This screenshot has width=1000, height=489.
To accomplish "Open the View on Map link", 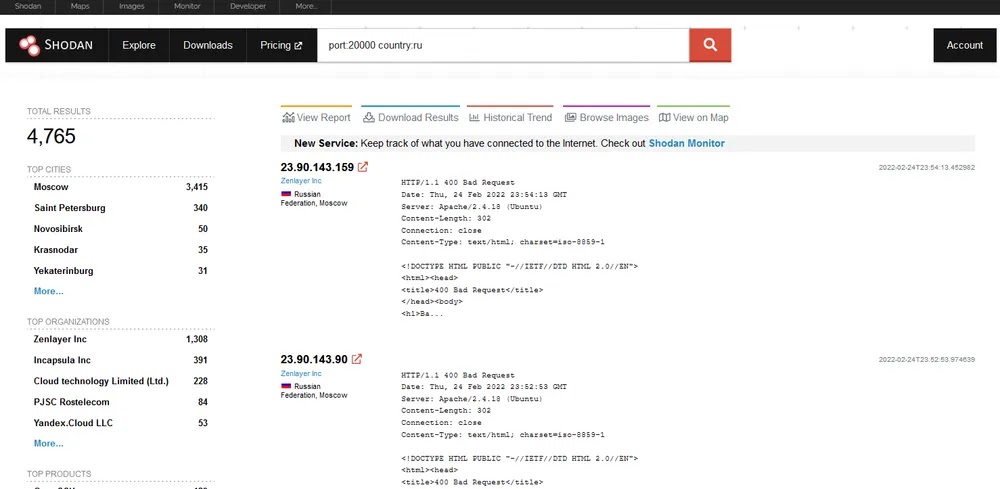I will [693, 117].
